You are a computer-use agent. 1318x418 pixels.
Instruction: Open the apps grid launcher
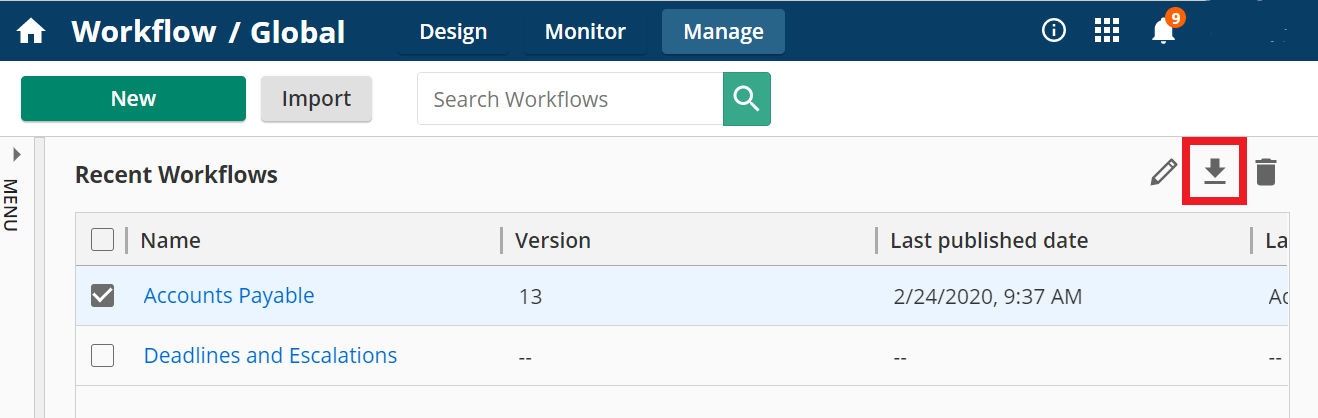tap(1106, 31)
